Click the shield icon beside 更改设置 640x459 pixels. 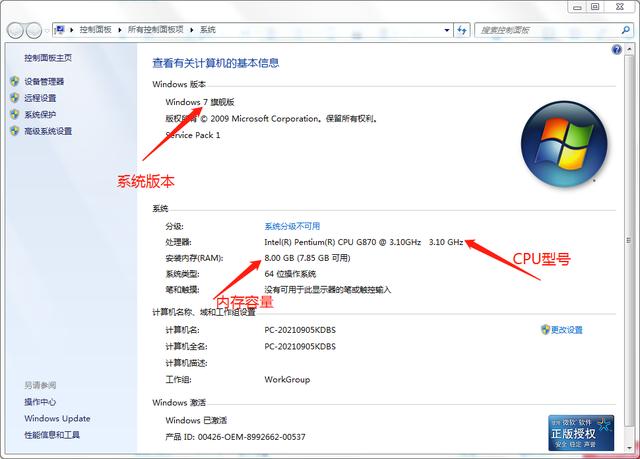545,330
